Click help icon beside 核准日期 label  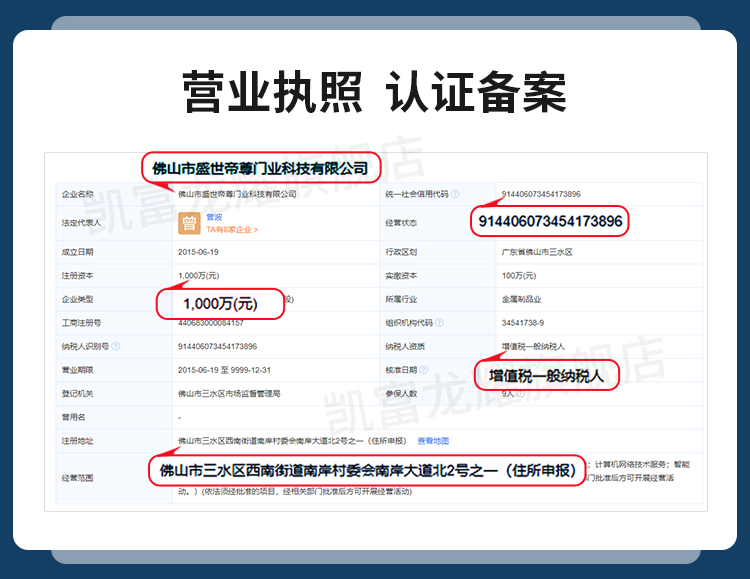point(423,369)
